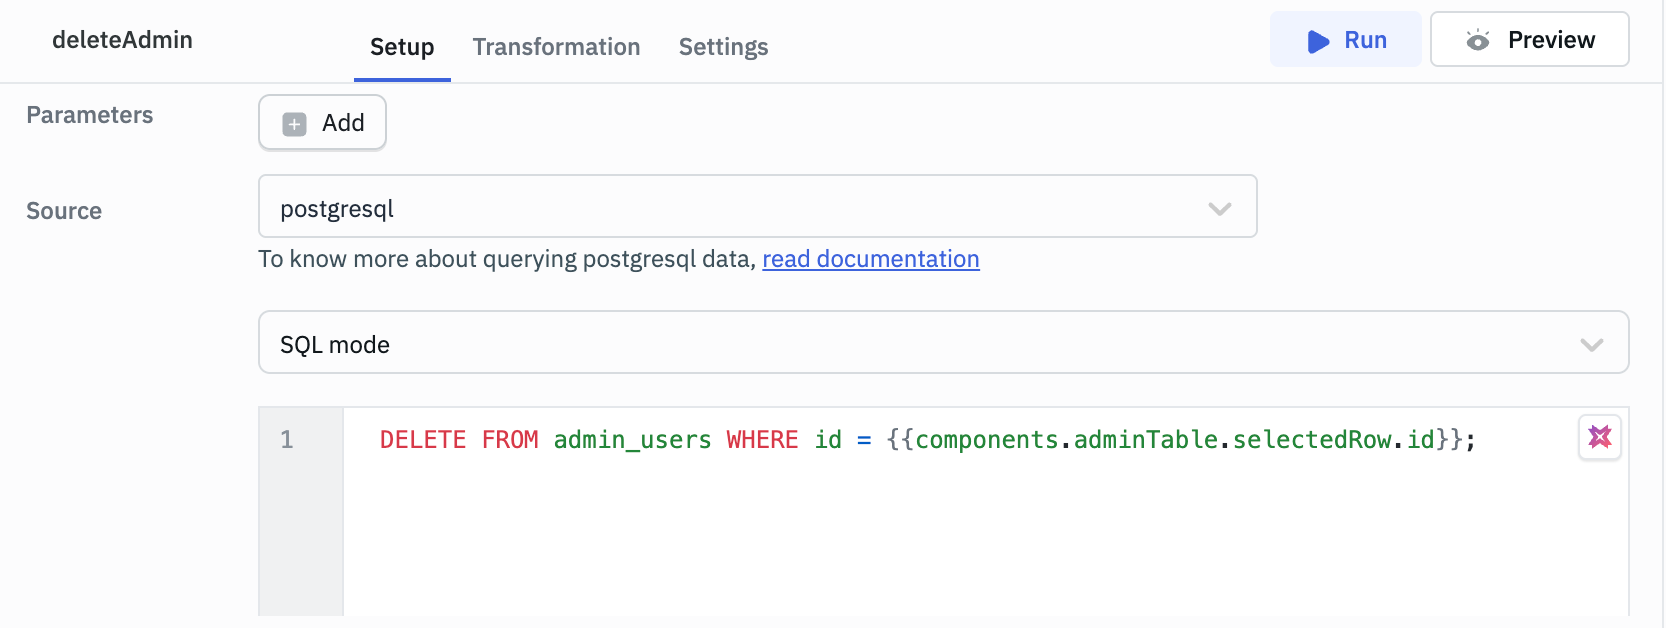
Task: Open the Settings tab
Action: coord(723,47)
